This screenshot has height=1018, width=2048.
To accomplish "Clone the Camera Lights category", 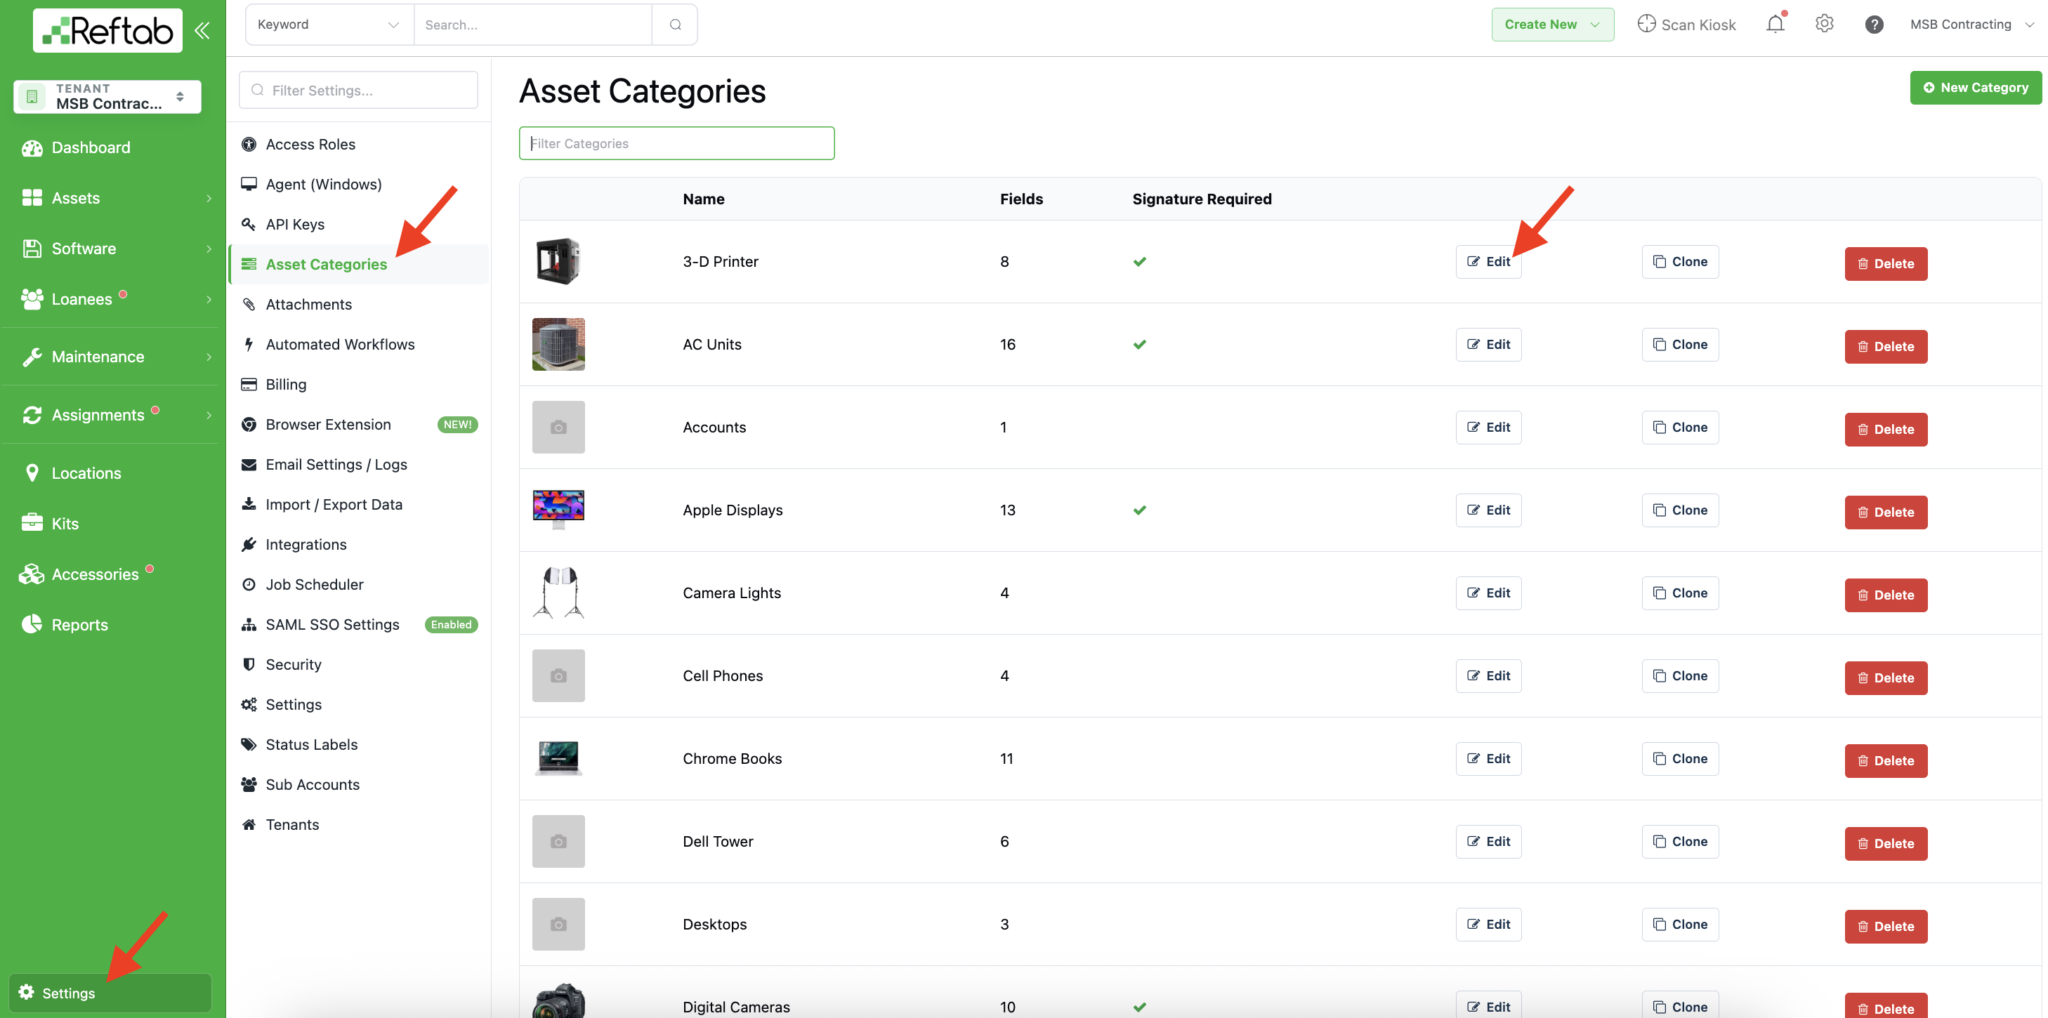I will [1680, 593].
